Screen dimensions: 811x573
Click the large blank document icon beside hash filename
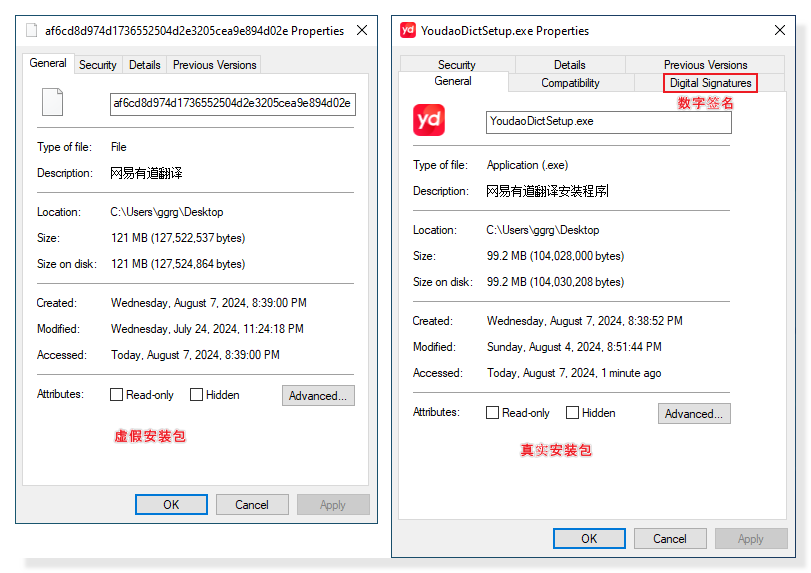click(x=53, y=103)
